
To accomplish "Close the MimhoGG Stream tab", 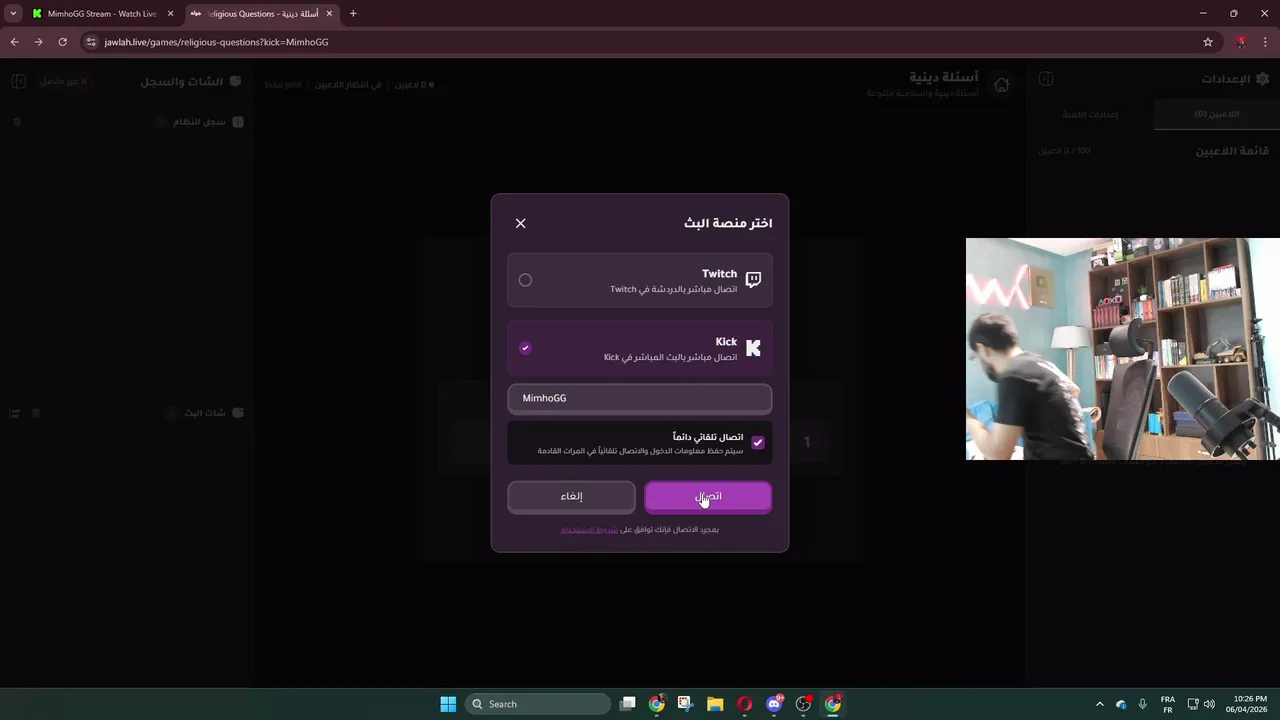I will tap(171, 14).
